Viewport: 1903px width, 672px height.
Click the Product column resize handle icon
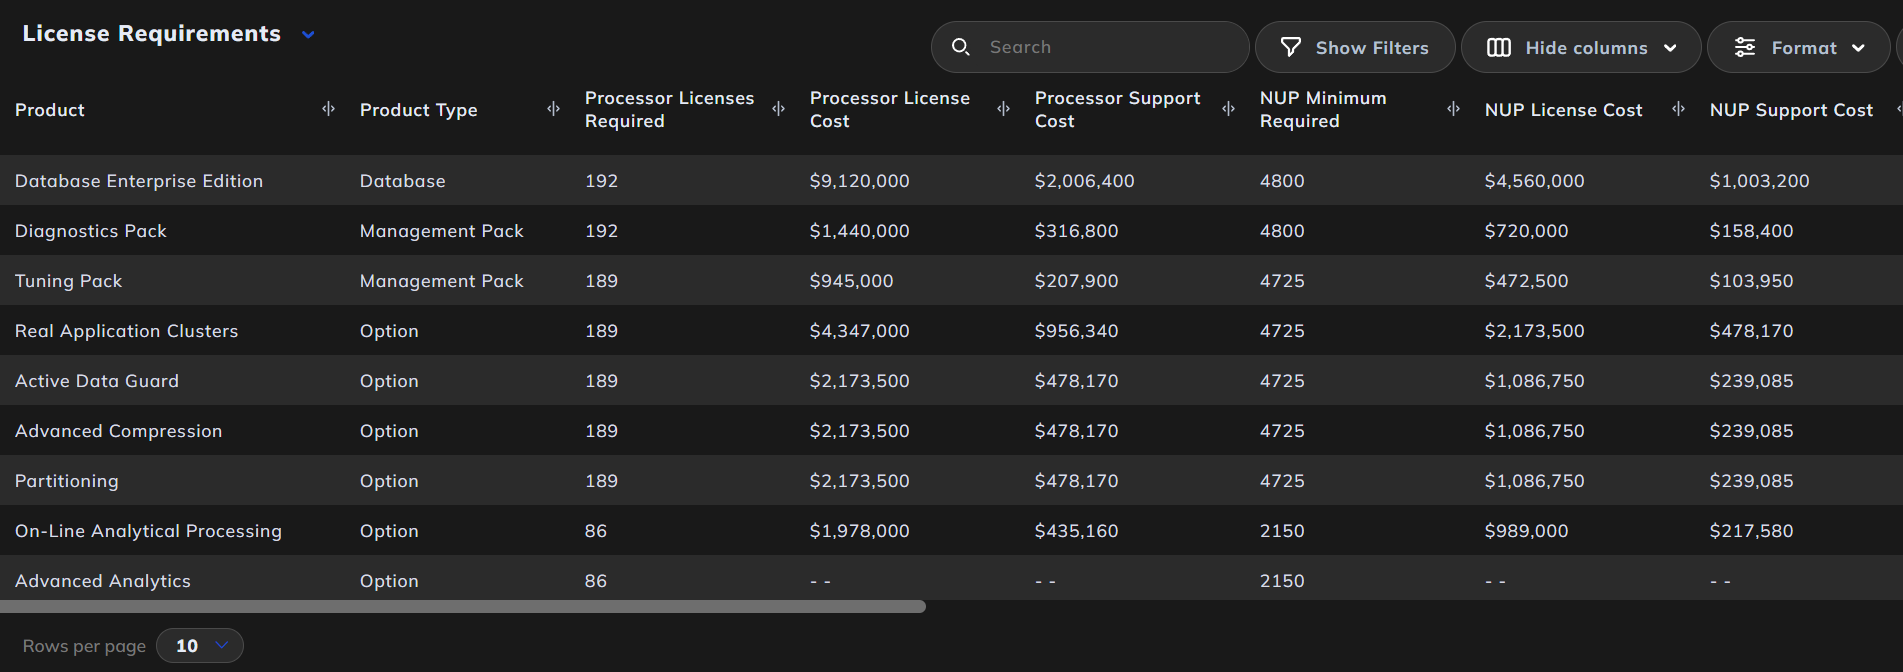[x=329, y=109]
